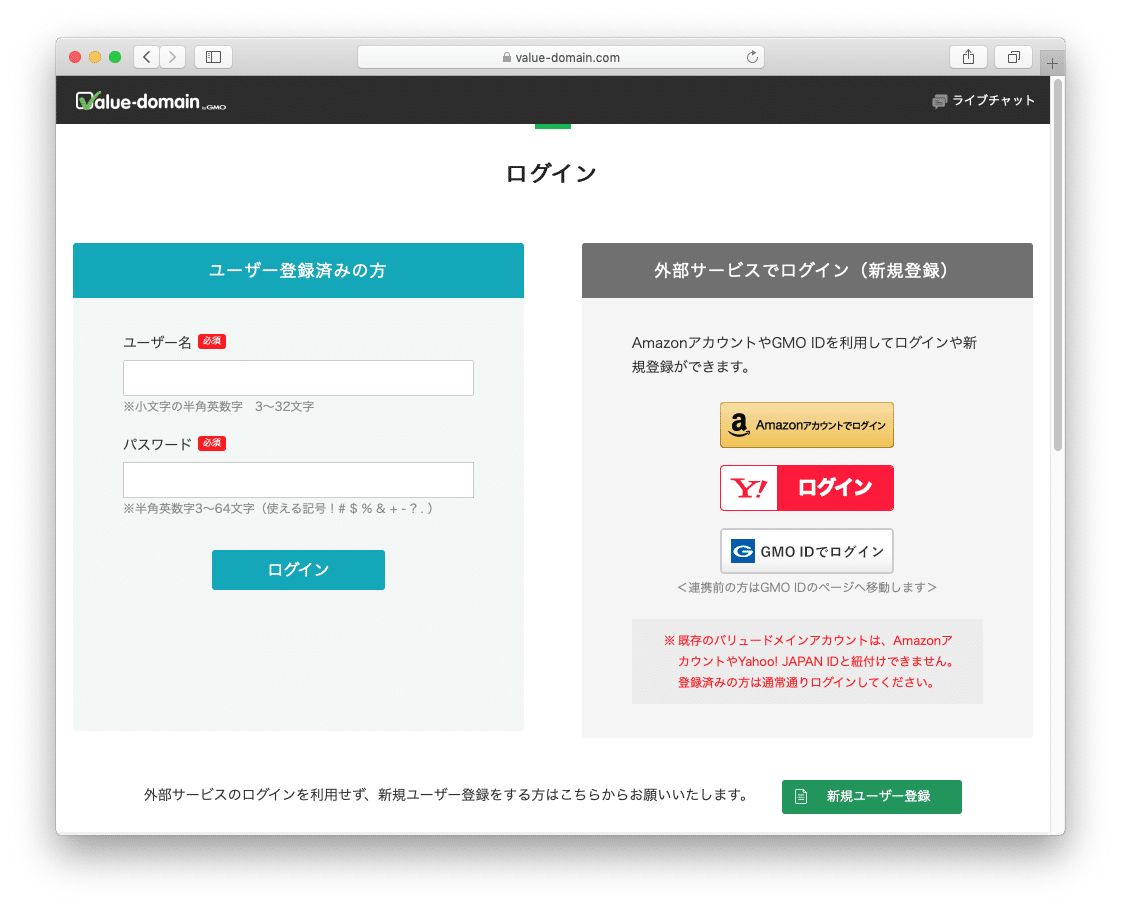Click the Y! icon on the Yahoo login button
The height and width of the screenshot is (909, 1121).
[x=748, y=487]
